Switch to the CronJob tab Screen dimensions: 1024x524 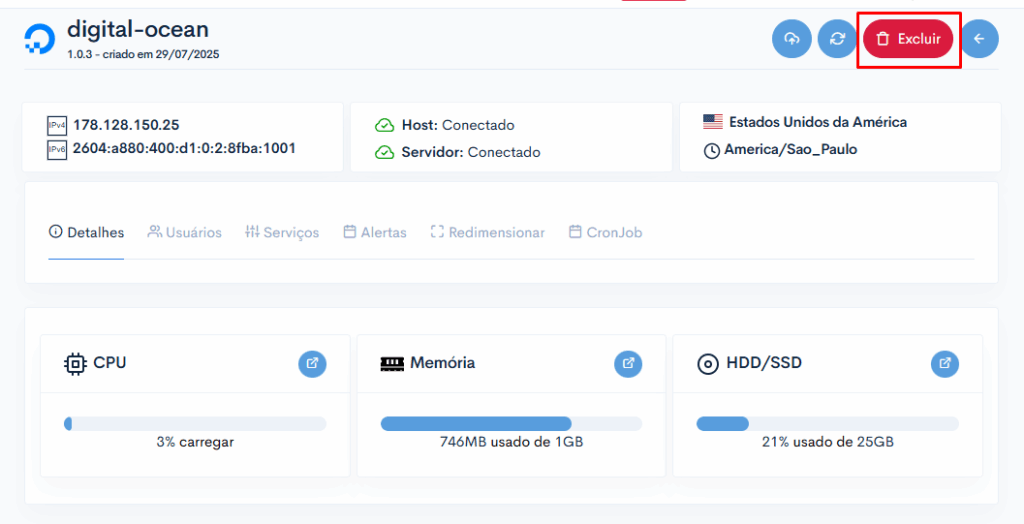pos(605,232)
